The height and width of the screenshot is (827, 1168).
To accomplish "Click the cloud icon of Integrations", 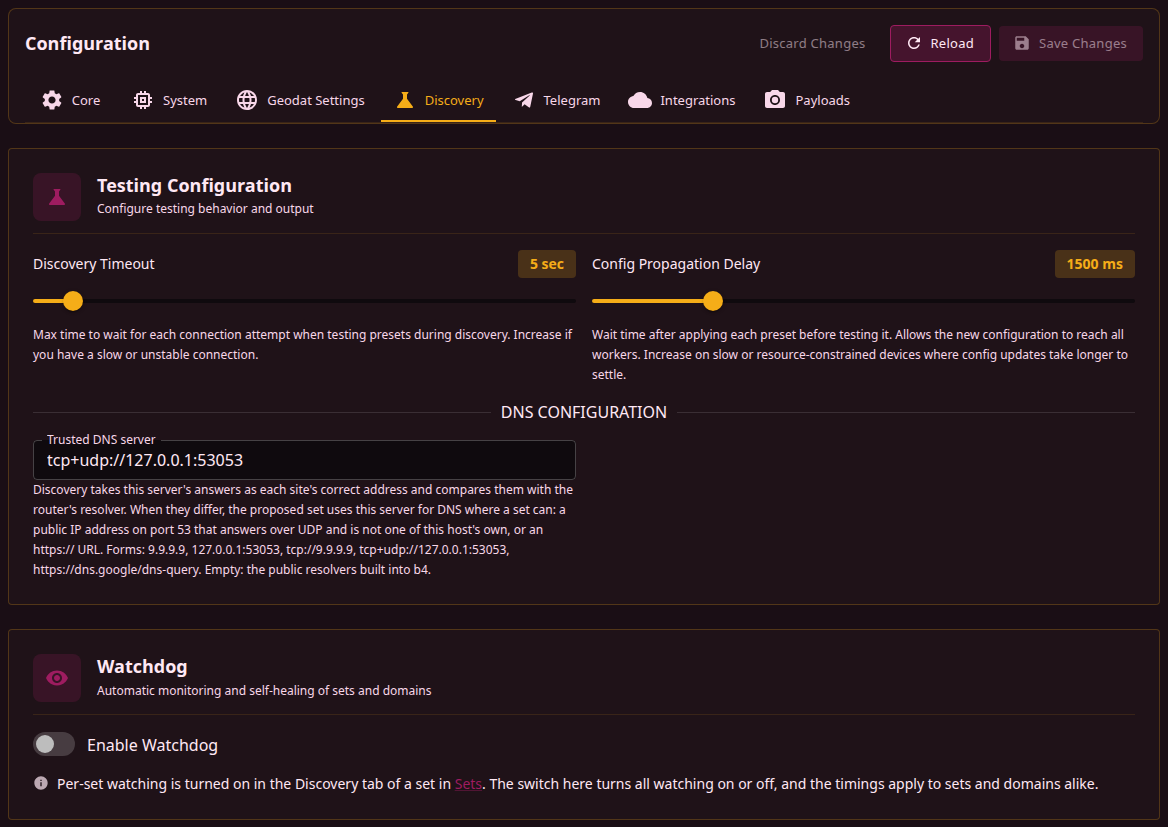I will pyautogui.click(x=640, y=100).
